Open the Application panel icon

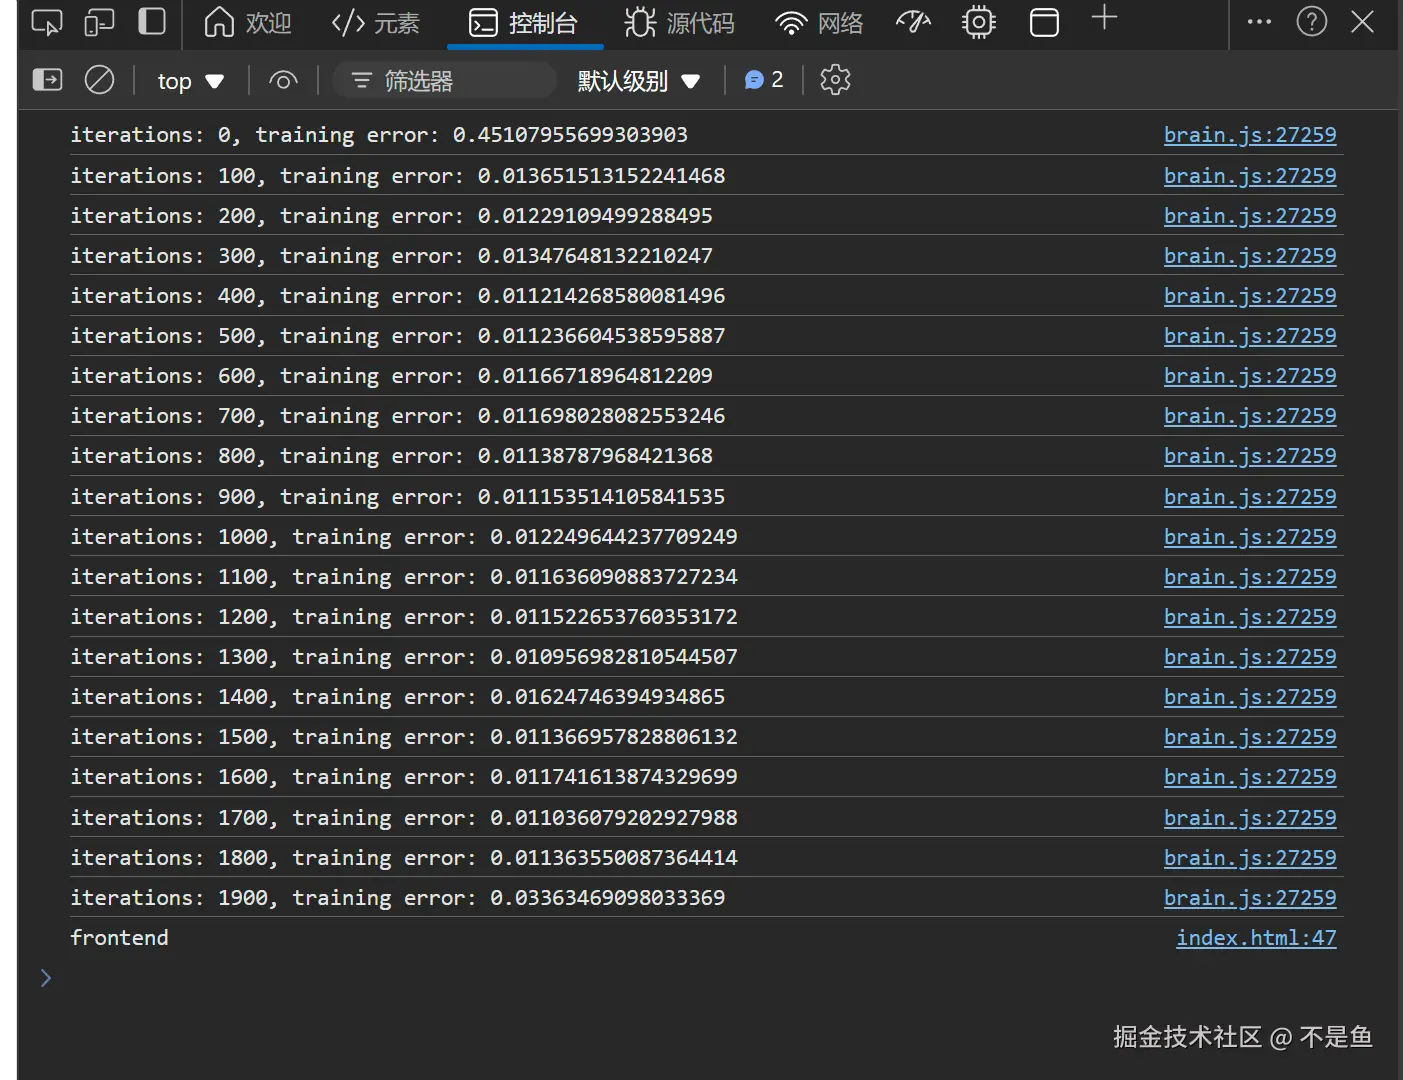(1044, 22)
